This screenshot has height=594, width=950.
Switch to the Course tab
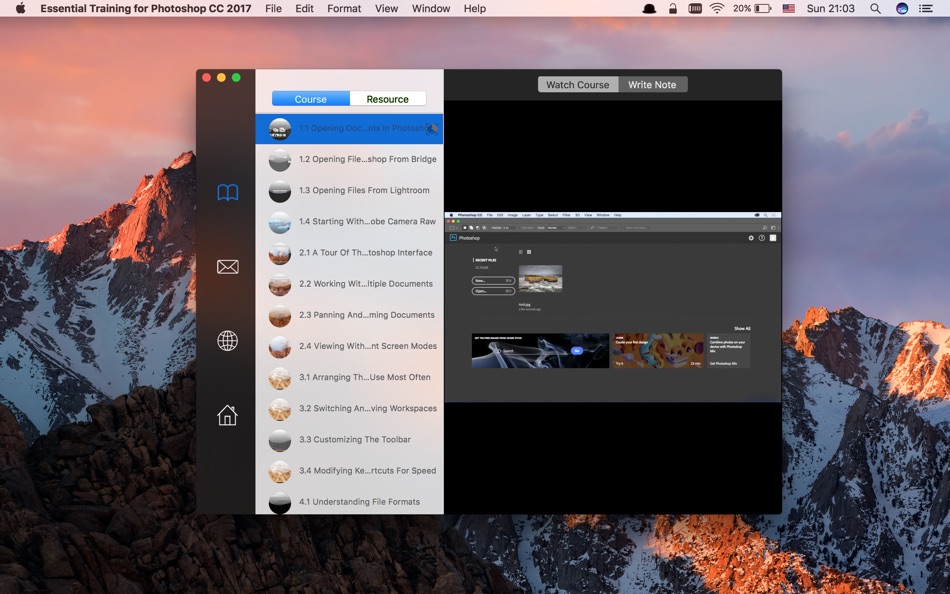tap(311, 99)
